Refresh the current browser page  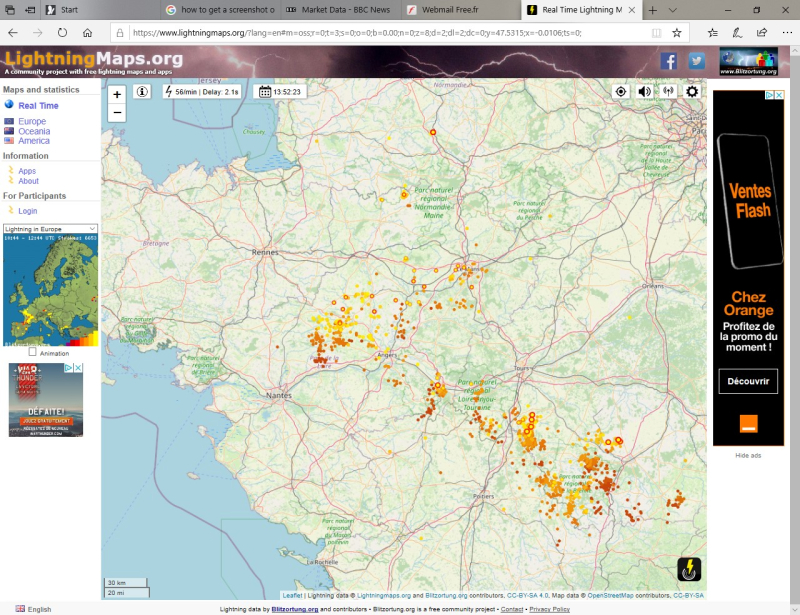pos(62,33)
